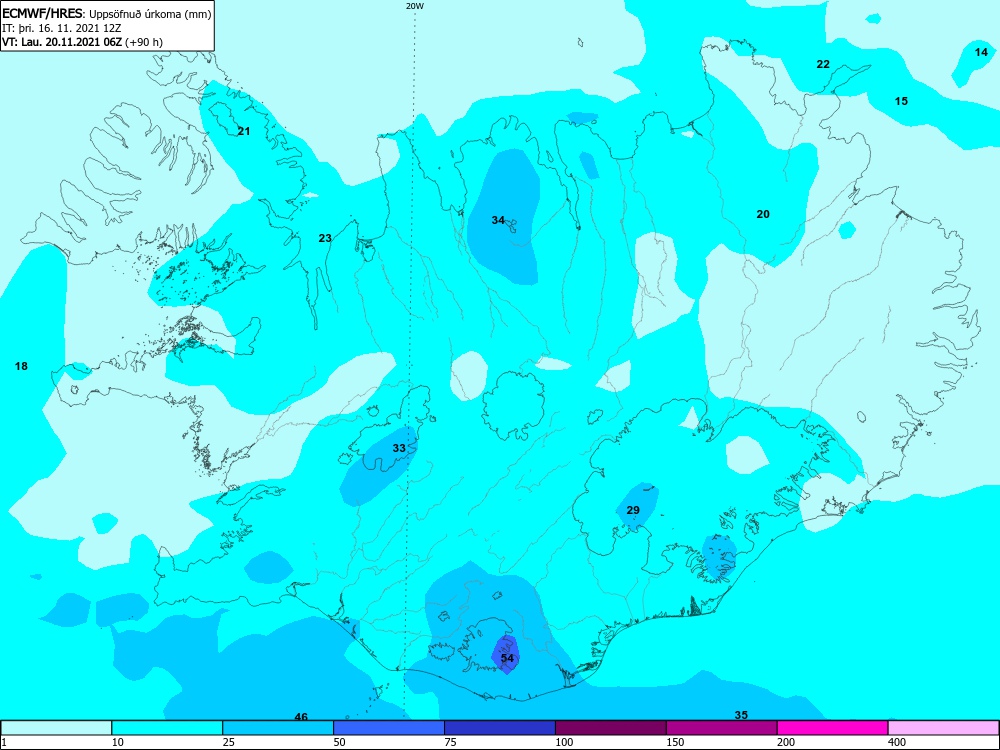Click the precipitation value 33 on the map
Screen dimensions: 1000x750
399,448
